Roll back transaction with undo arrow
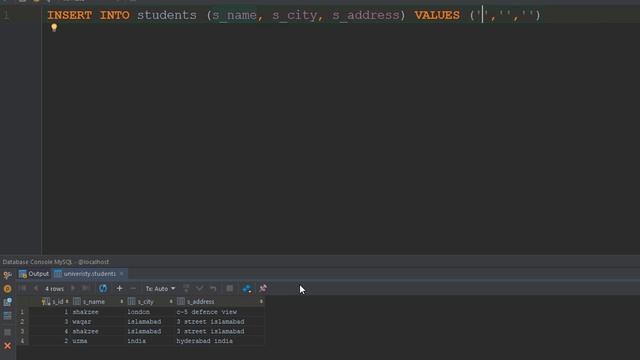Viewport: 640px width, 360px height. (x=213, y=289)
